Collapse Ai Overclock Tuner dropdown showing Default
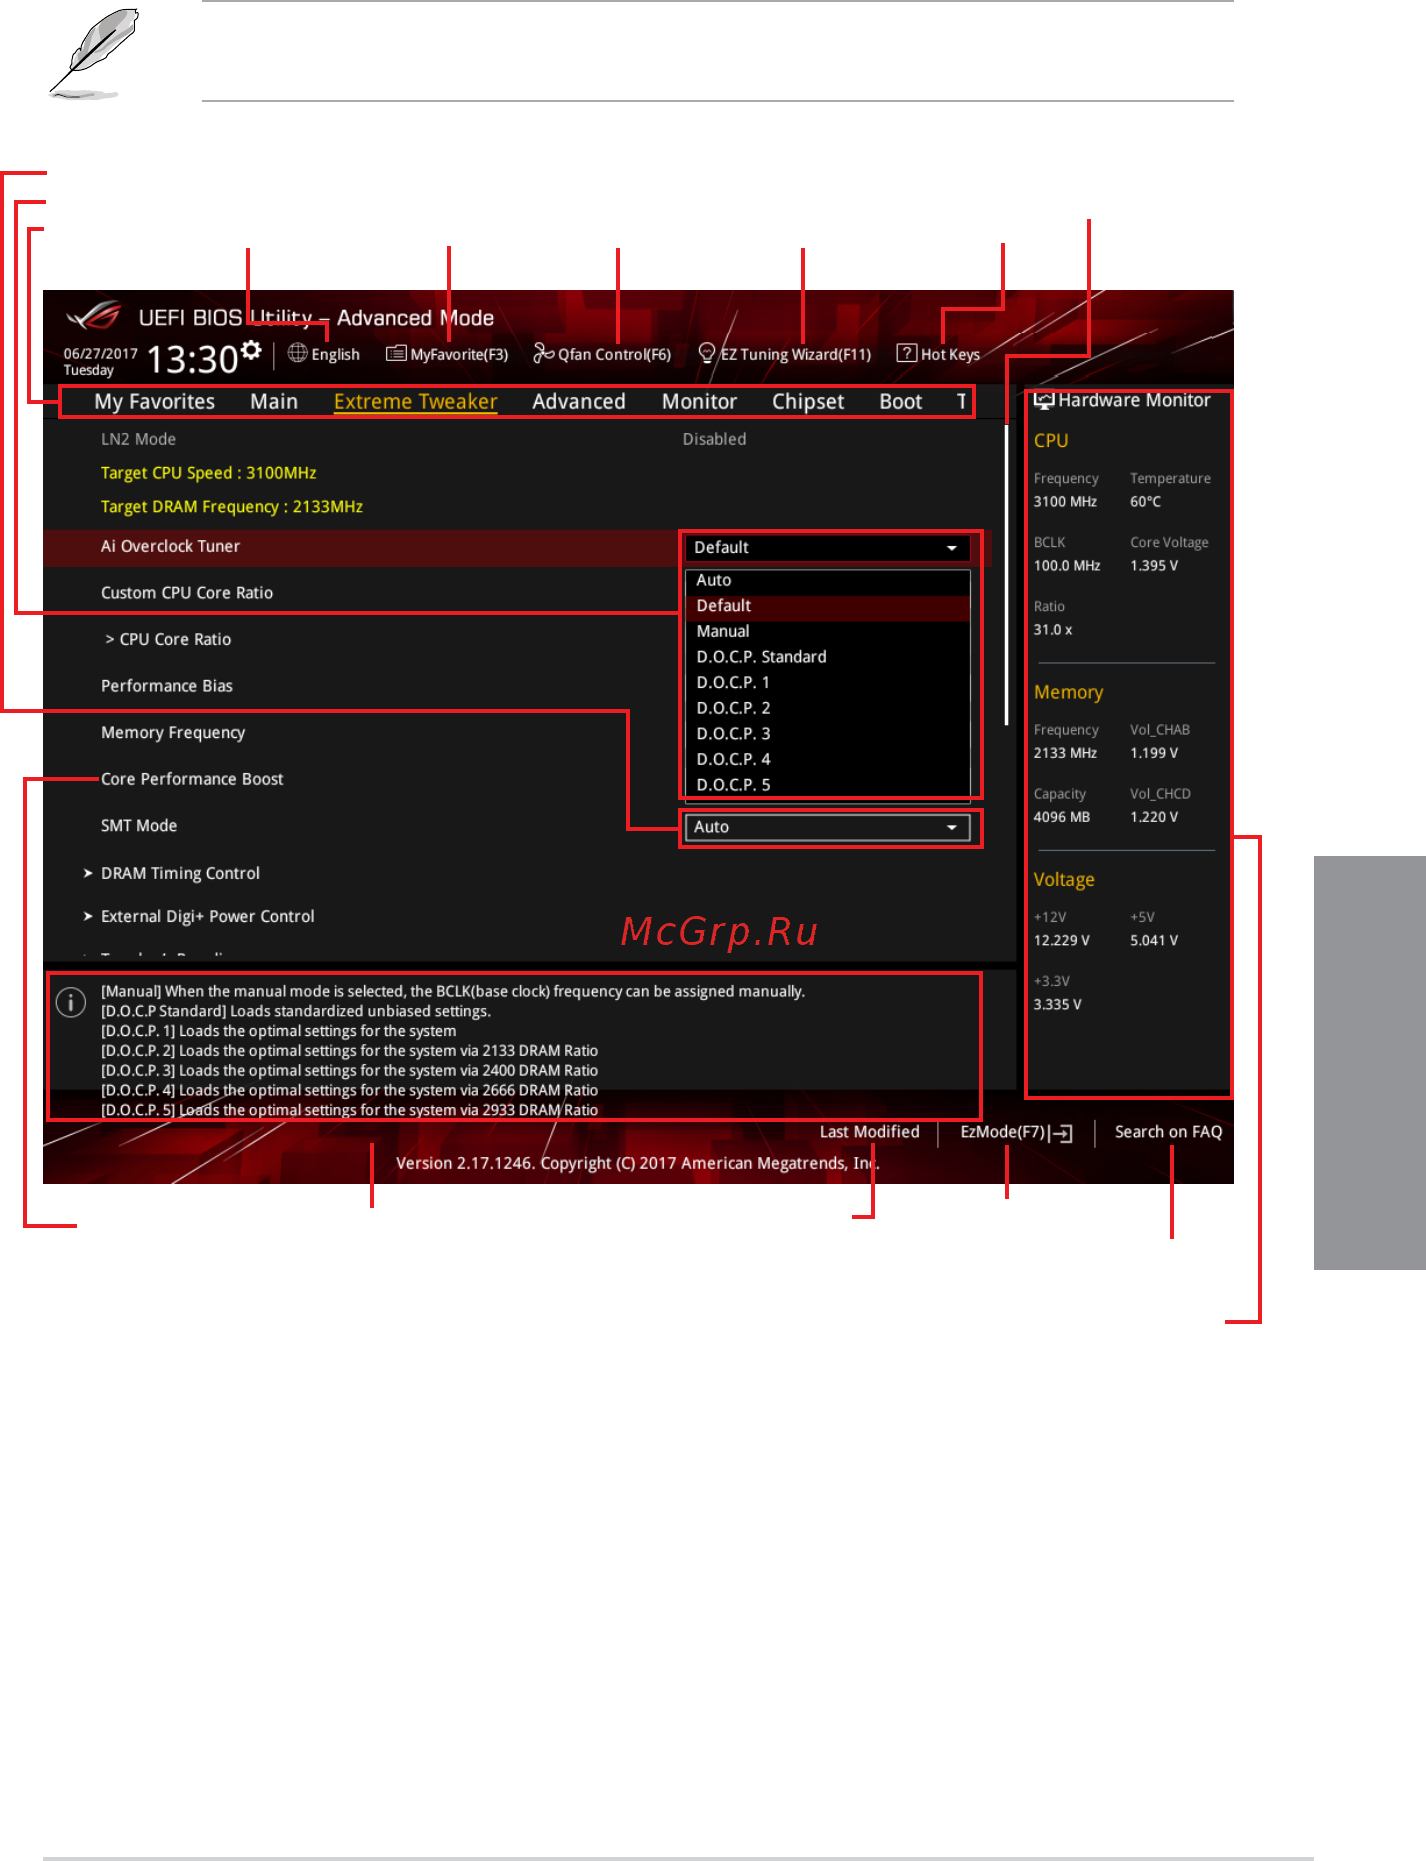Viewport: 1426px width, 1861px height. pos(827,548)
